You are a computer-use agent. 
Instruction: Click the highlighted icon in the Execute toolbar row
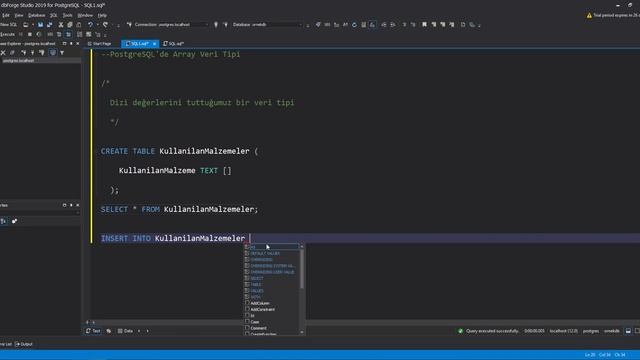click(68, 34)
